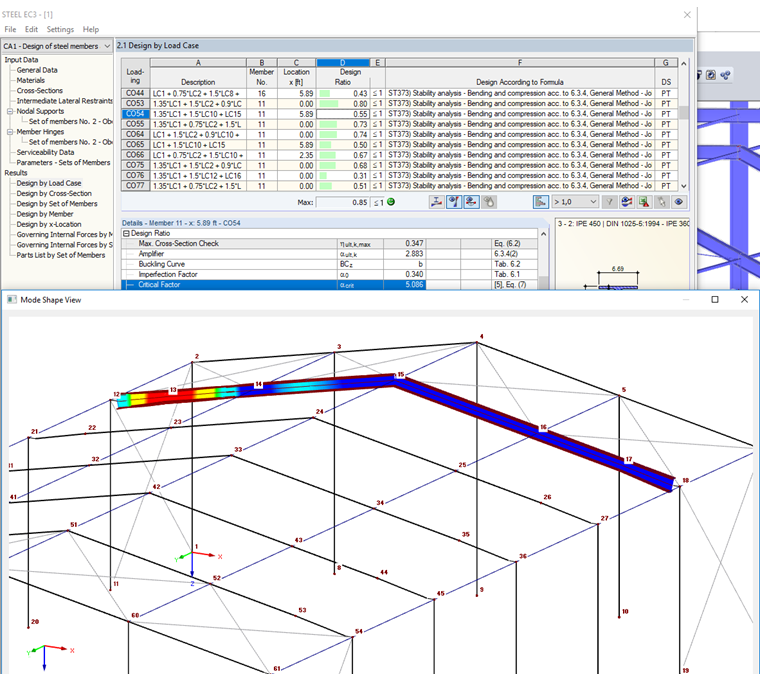This screenshot has width=760, height=681.
Task: Select the Imperfection Factor details row
Action: 330,274
